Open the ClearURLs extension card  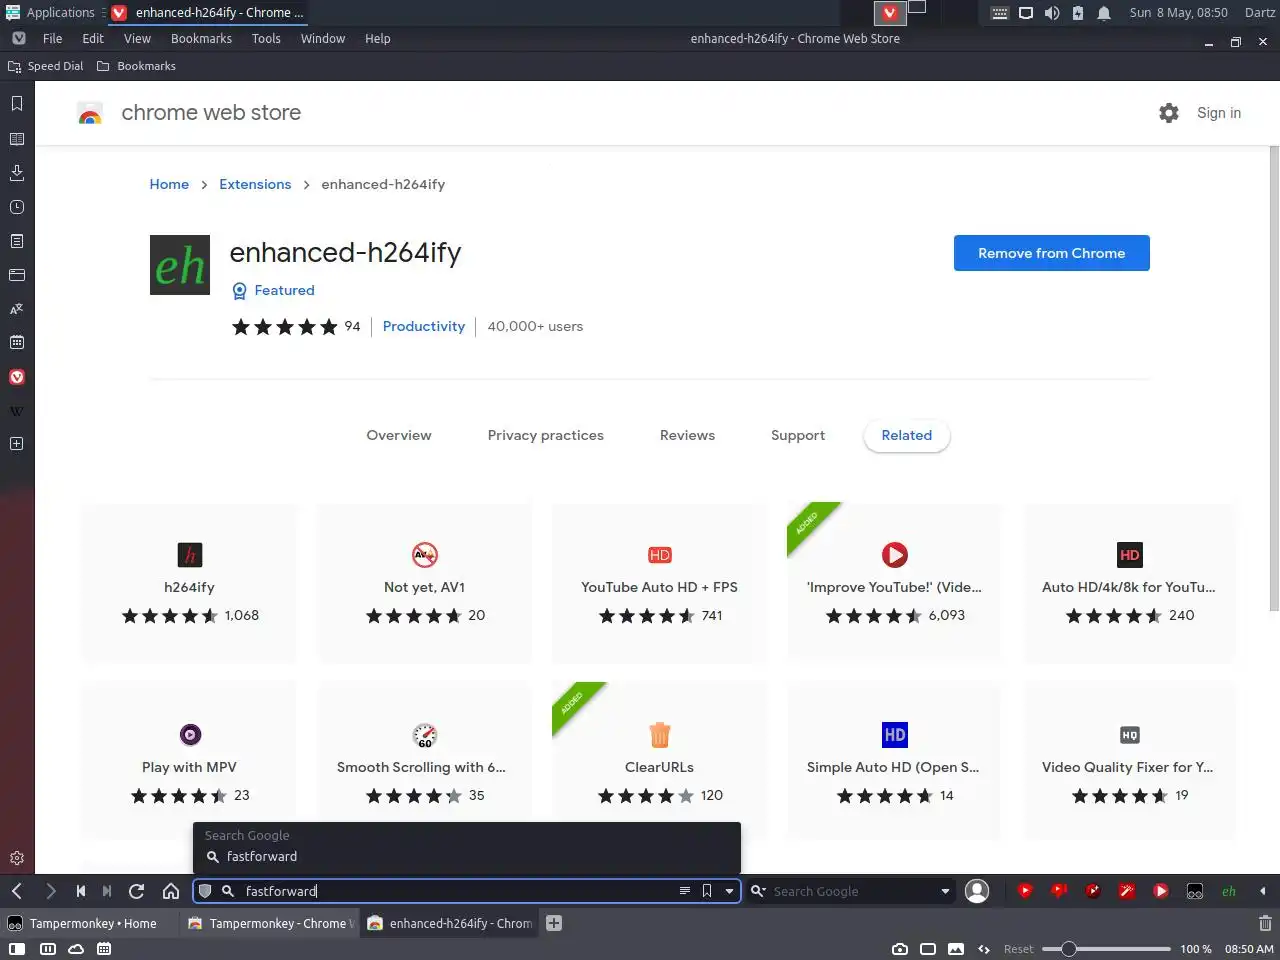(659, 762)
